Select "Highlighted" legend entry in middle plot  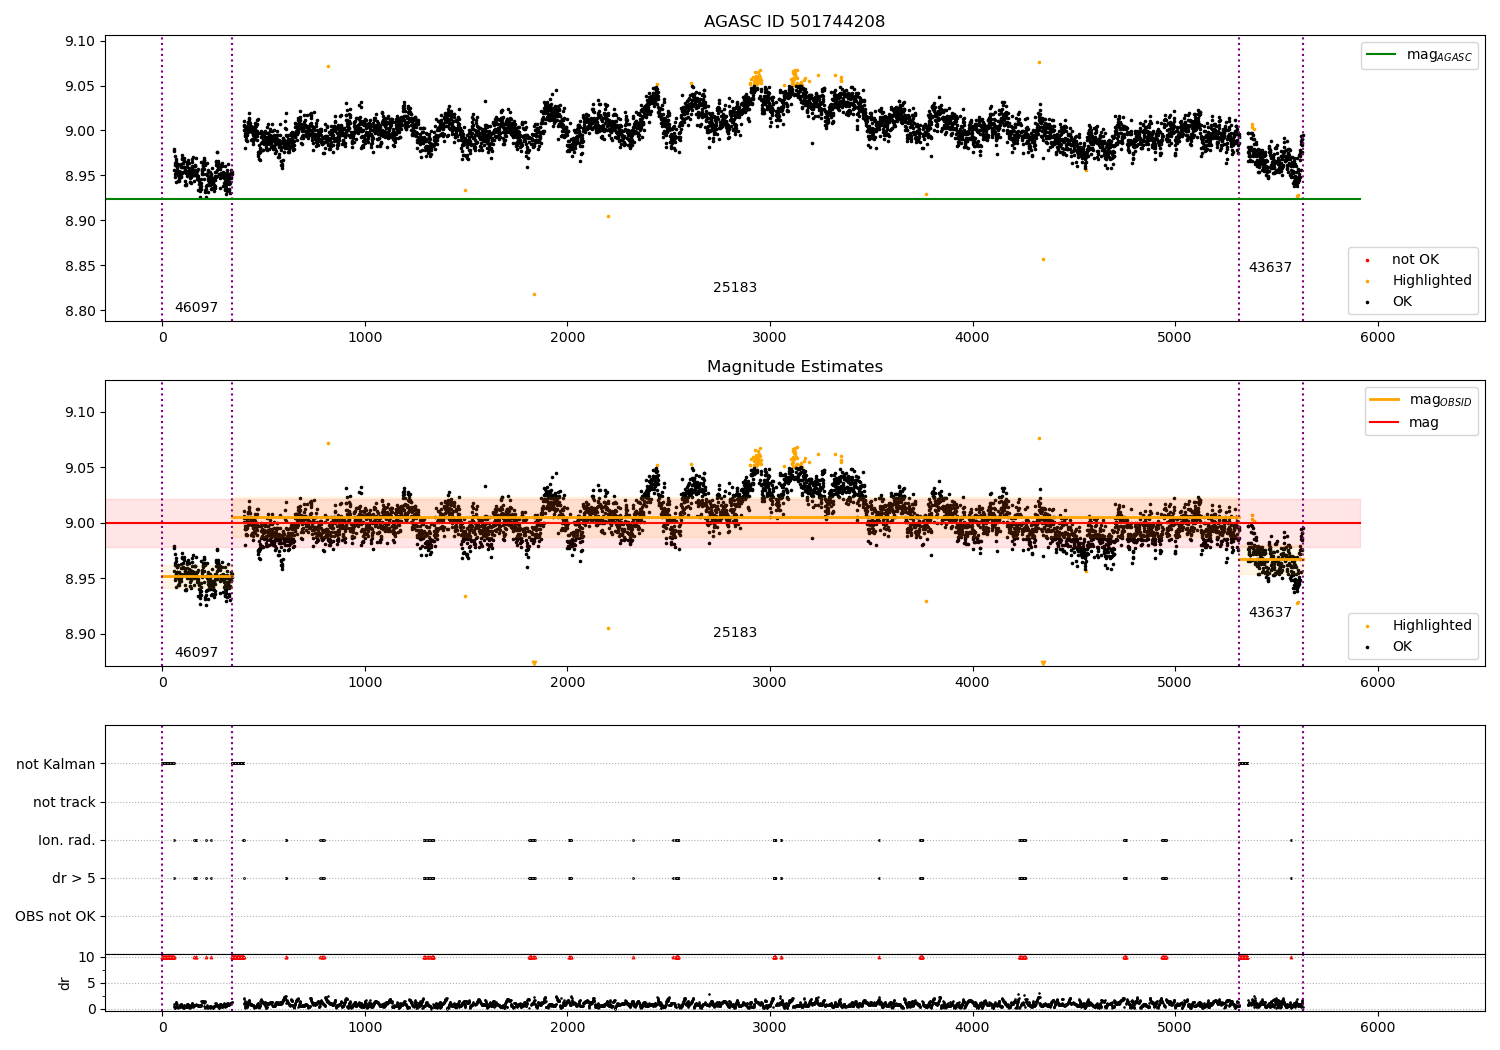coord(1431,626)
